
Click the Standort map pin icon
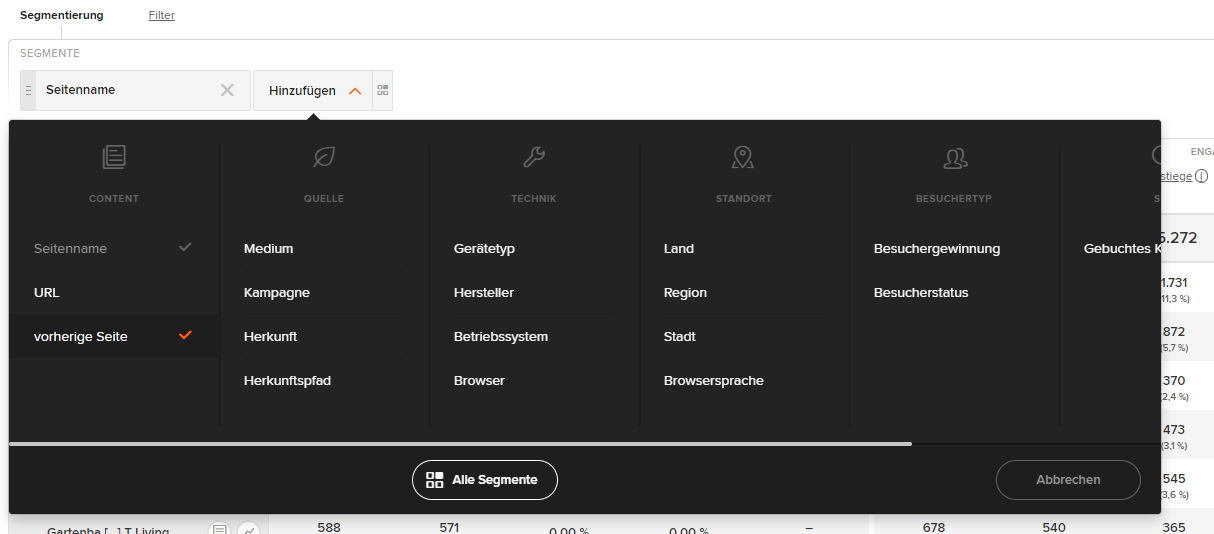coord(742,157)
